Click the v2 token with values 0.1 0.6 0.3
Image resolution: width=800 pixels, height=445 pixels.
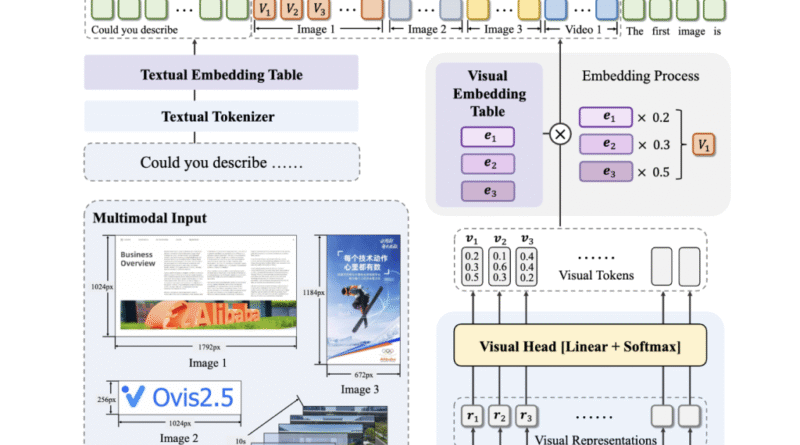[x=499, y=266]
